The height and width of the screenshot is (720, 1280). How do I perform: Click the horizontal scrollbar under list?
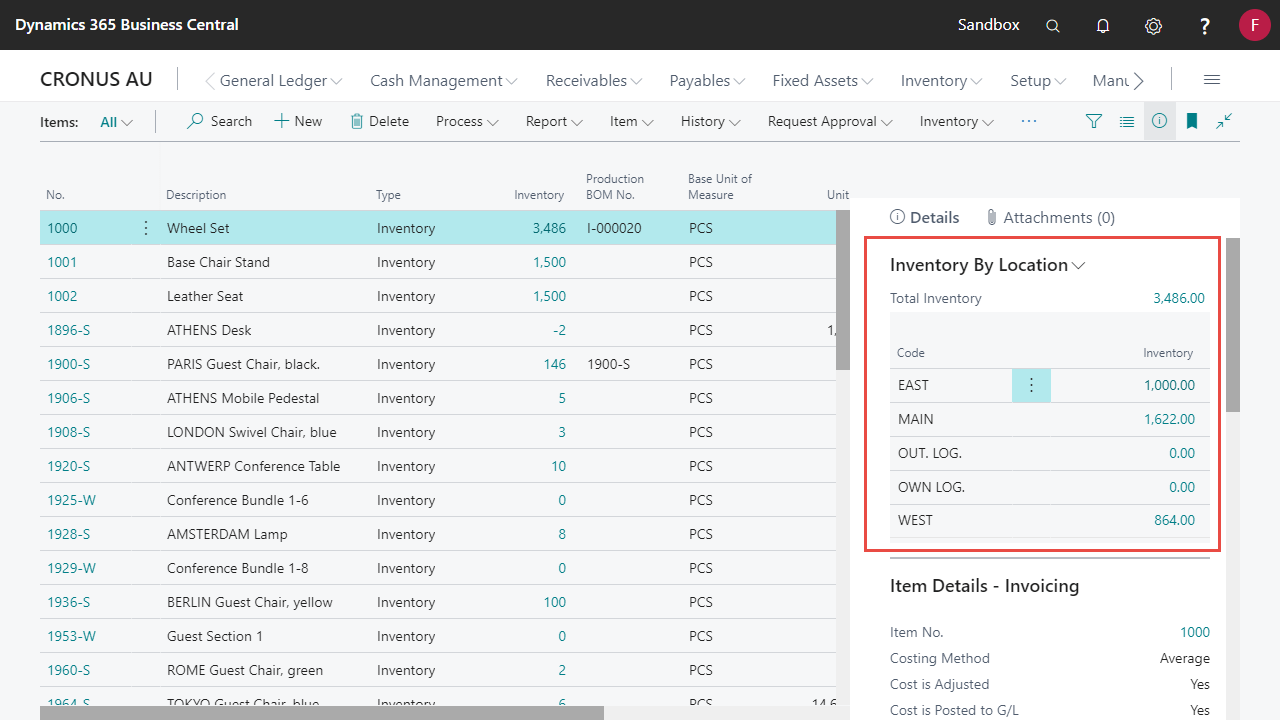pyautogui.click(x=322, y=713)
